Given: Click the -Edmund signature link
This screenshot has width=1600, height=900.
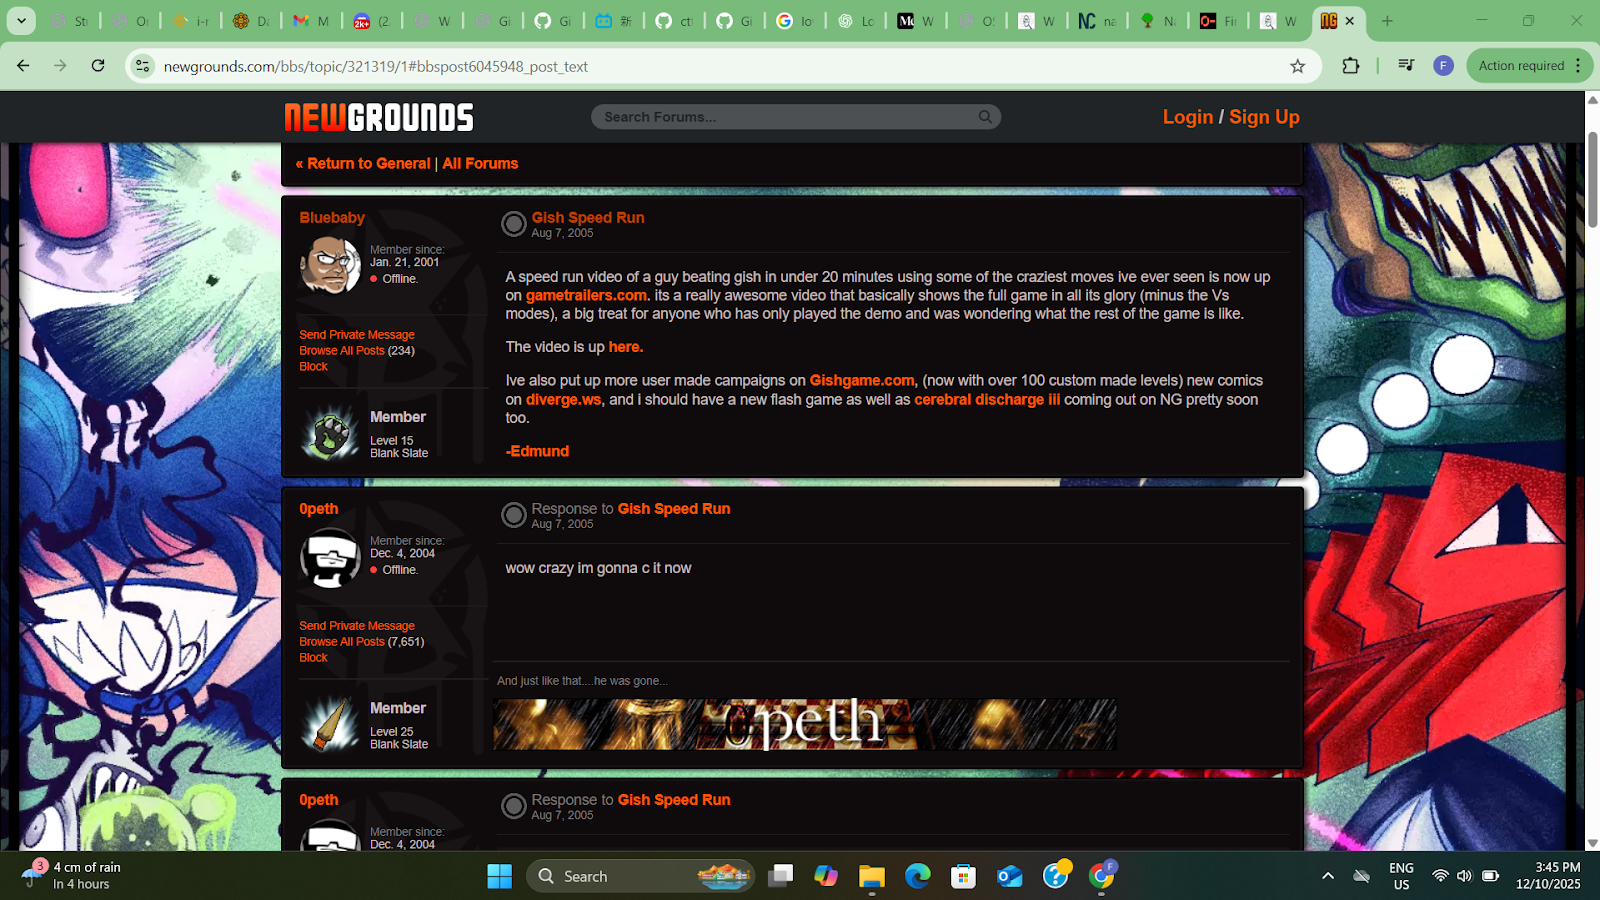Looking at the screenshot, I should pos(537,452).
